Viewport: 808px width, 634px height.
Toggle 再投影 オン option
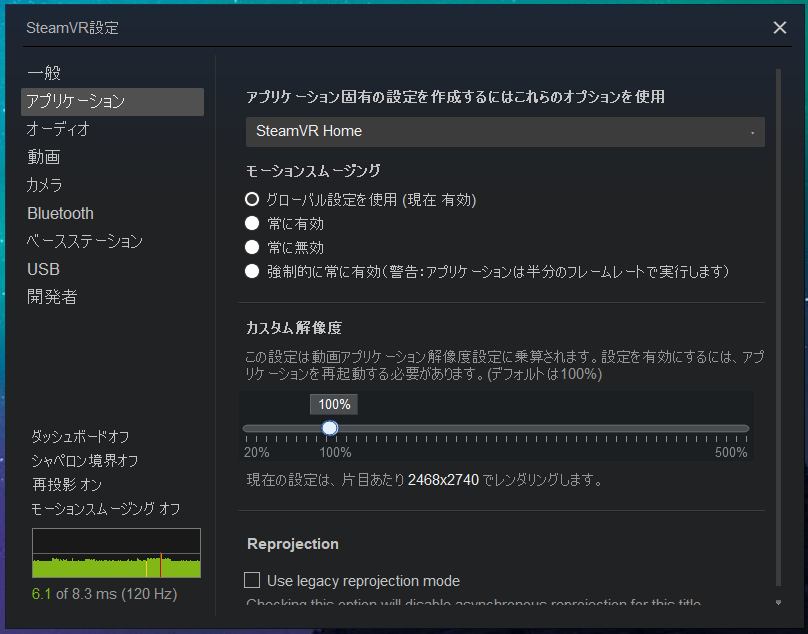point(67,485)
